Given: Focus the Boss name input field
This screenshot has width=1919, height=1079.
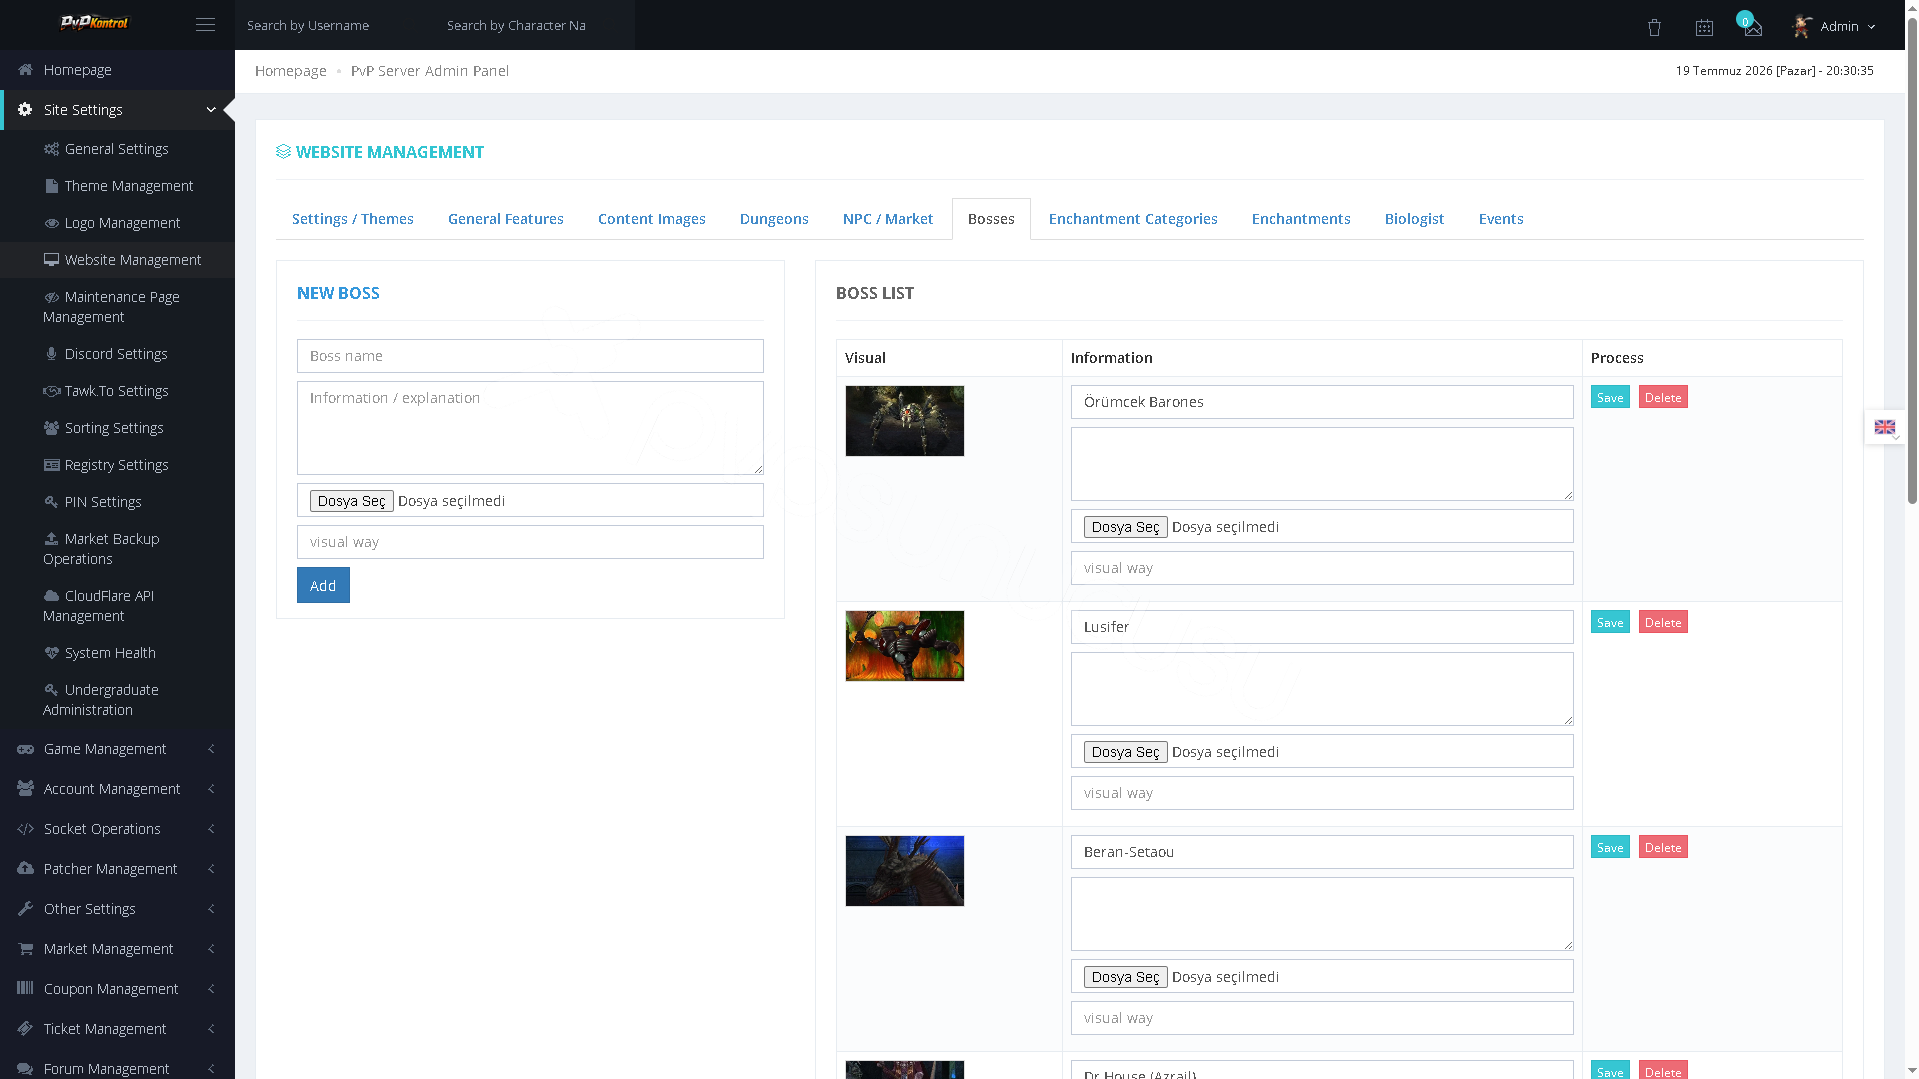Looking at the screenshot, I should (x=530, y=356).
